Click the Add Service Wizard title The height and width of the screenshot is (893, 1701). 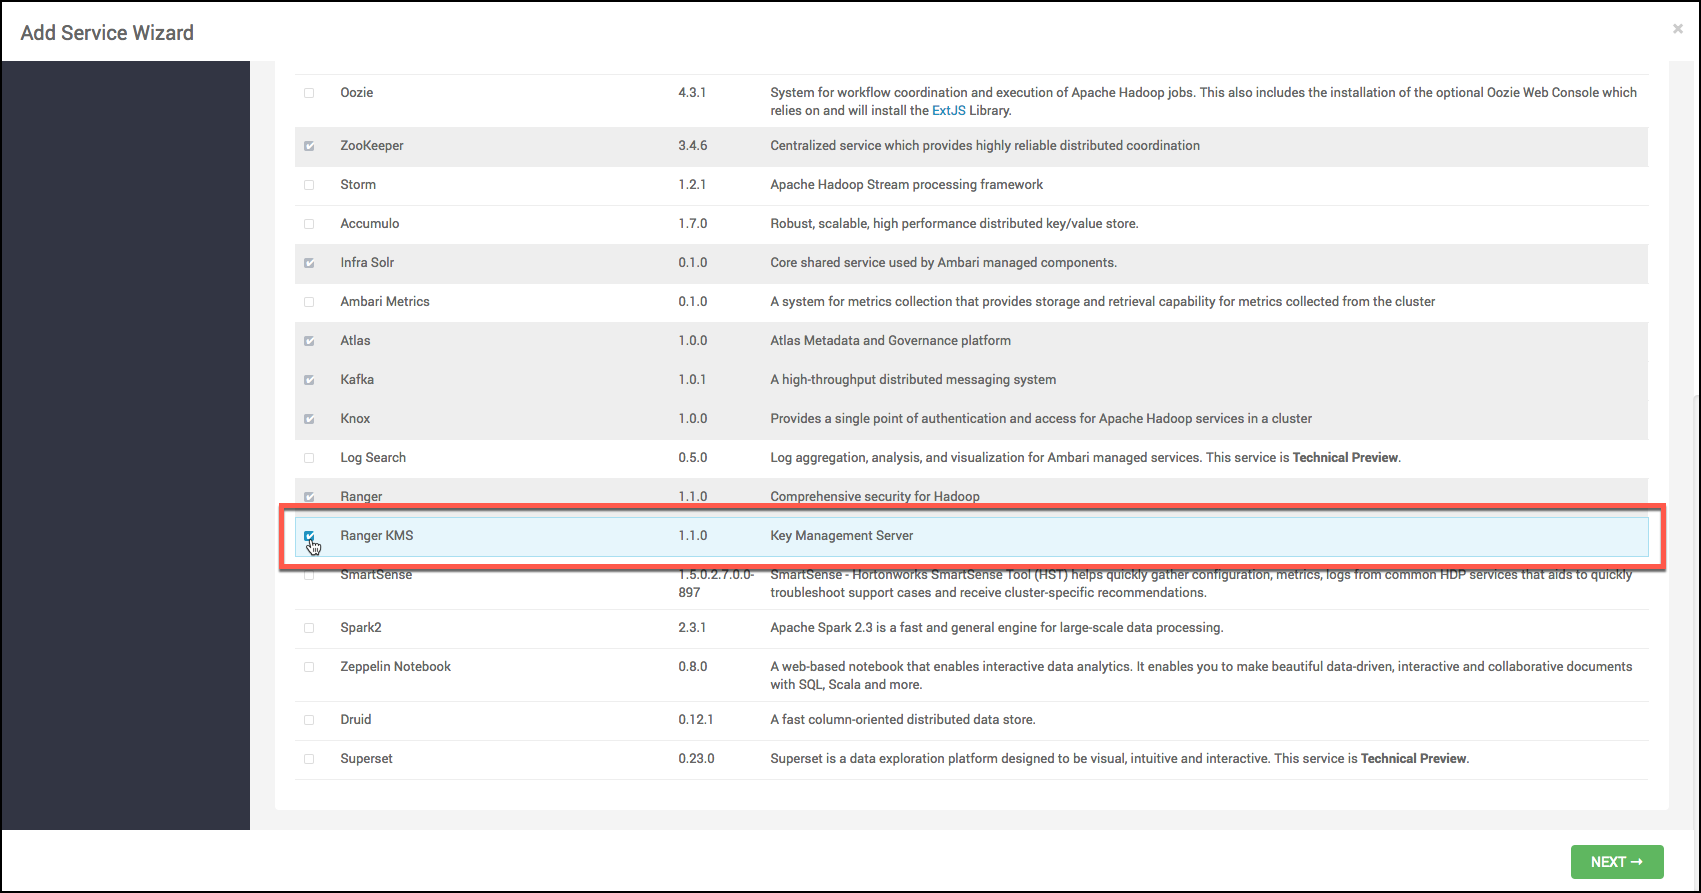click(x=107, y=32)
